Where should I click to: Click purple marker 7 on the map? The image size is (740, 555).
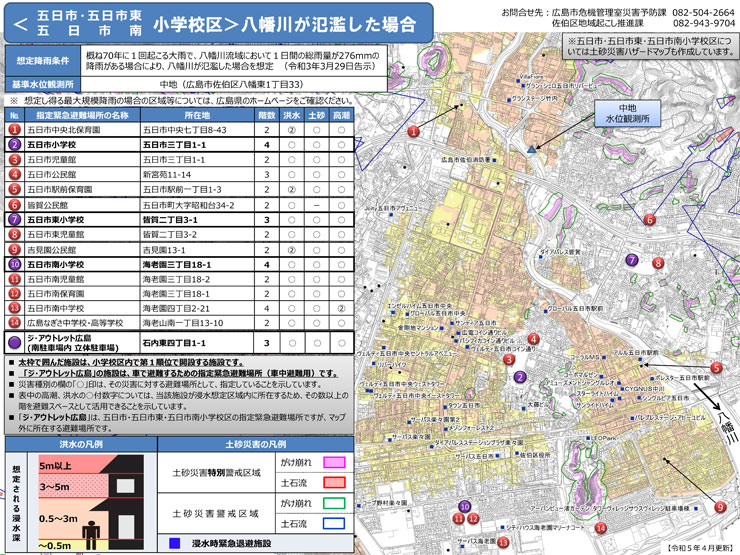[x=631, y=260]
